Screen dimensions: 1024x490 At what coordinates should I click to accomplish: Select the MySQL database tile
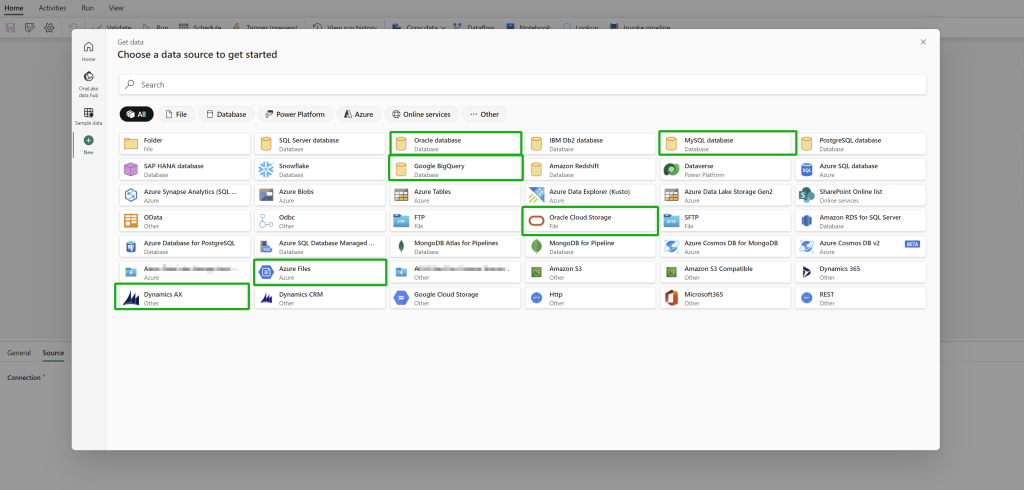pos(728,144)
